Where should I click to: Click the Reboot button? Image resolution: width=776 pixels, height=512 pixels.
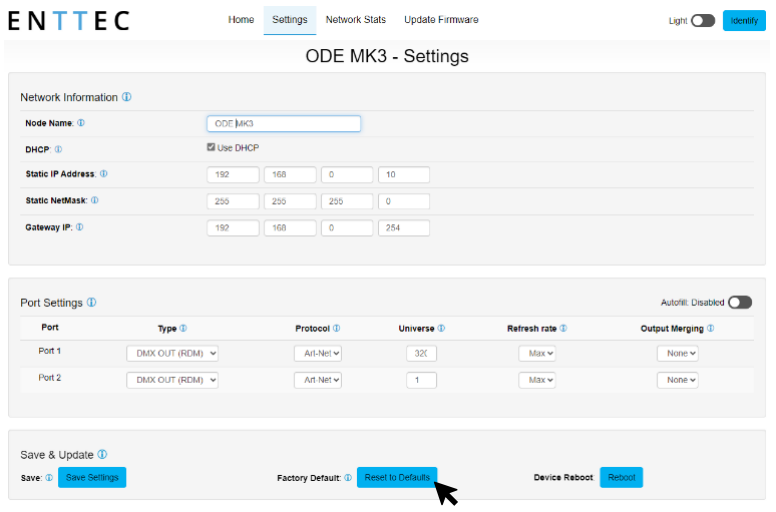pos(621,477)
